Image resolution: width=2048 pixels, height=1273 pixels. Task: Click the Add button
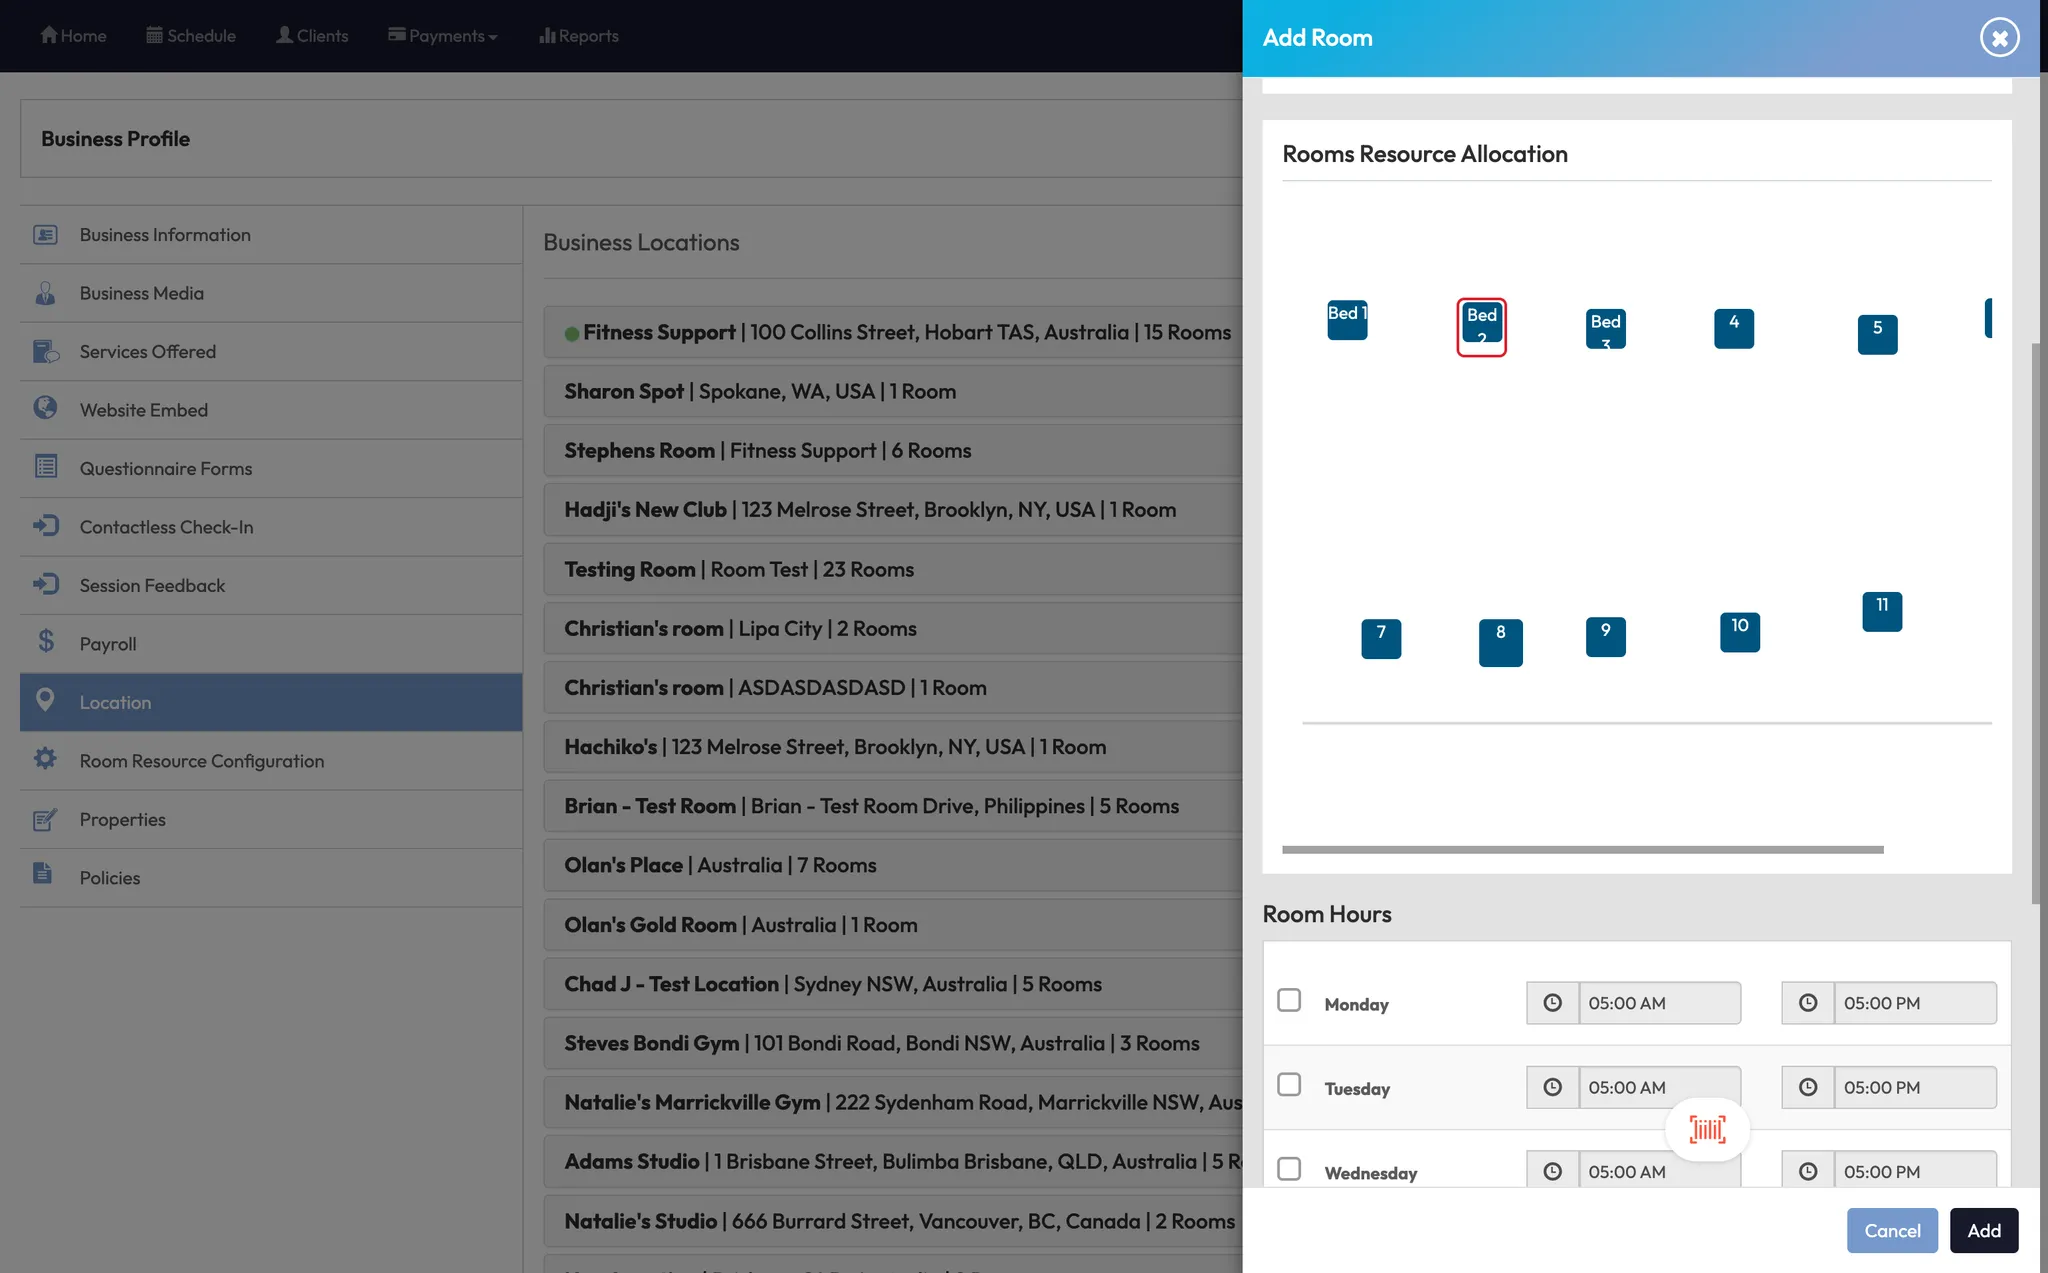click(1983, 1231)
